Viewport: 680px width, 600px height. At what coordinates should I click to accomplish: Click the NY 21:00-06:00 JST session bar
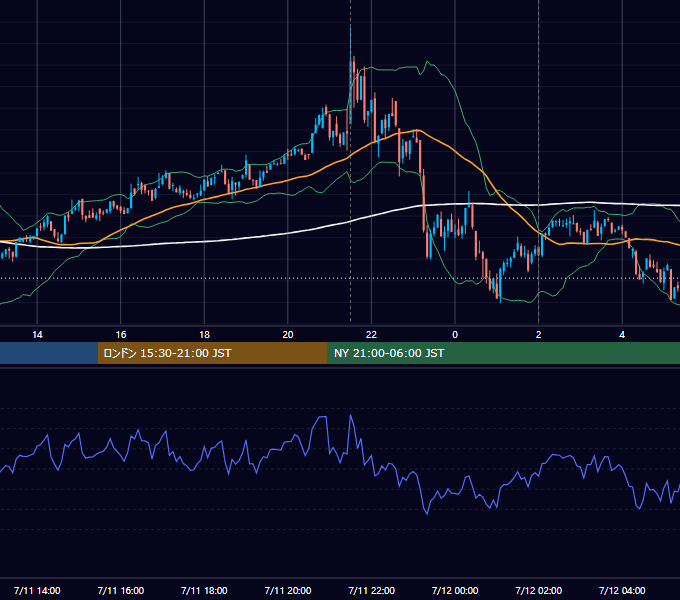(x=503, y=353)
